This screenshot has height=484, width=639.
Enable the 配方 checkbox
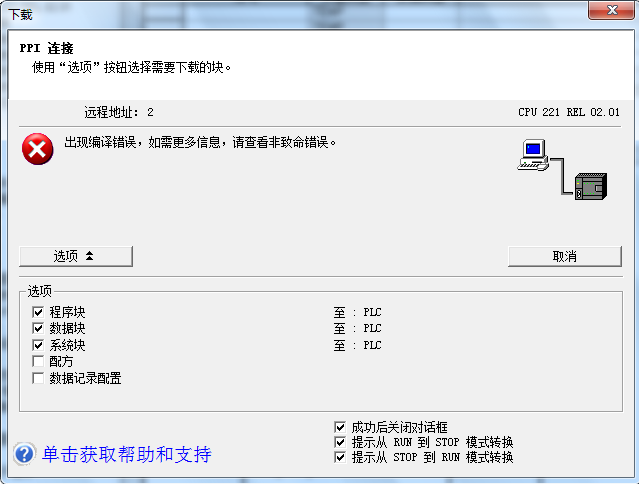(x=39, y=361)
